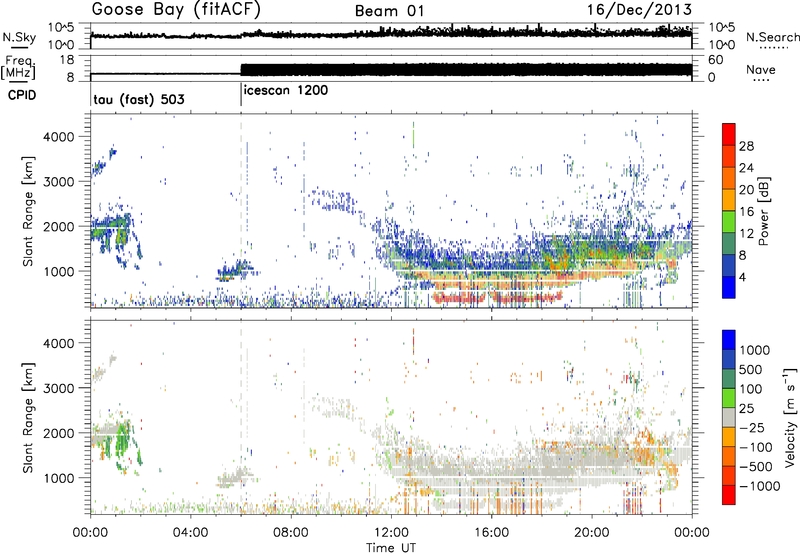Click the Power colorbar tick value 28
Screen dimensions: 800x554
click(x=746, y=146)
